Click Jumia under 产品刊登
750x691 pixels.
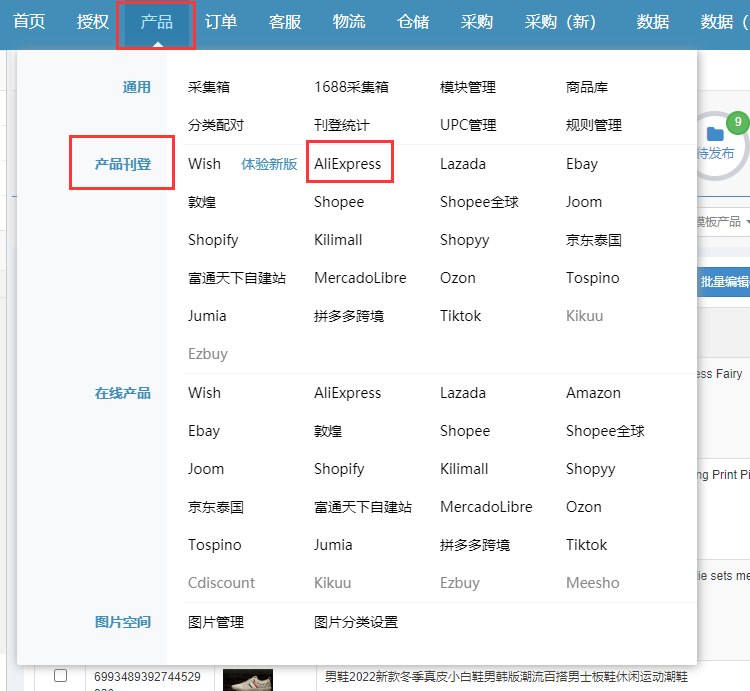click(x=207, y=316)
